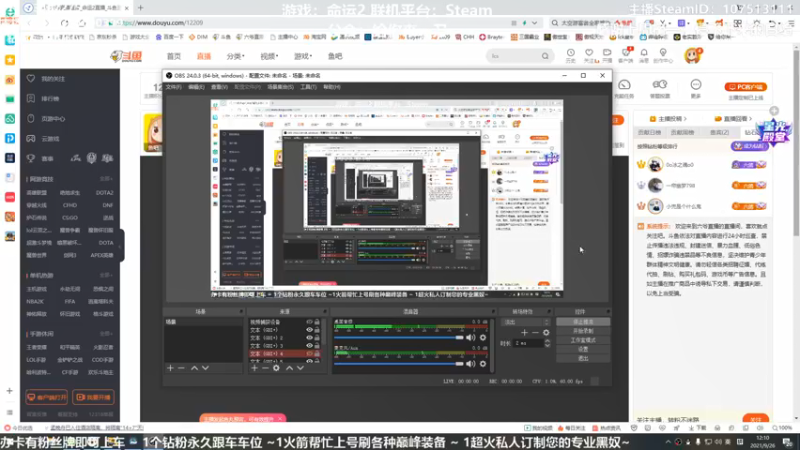Reload the browser page

click(64, 23)
